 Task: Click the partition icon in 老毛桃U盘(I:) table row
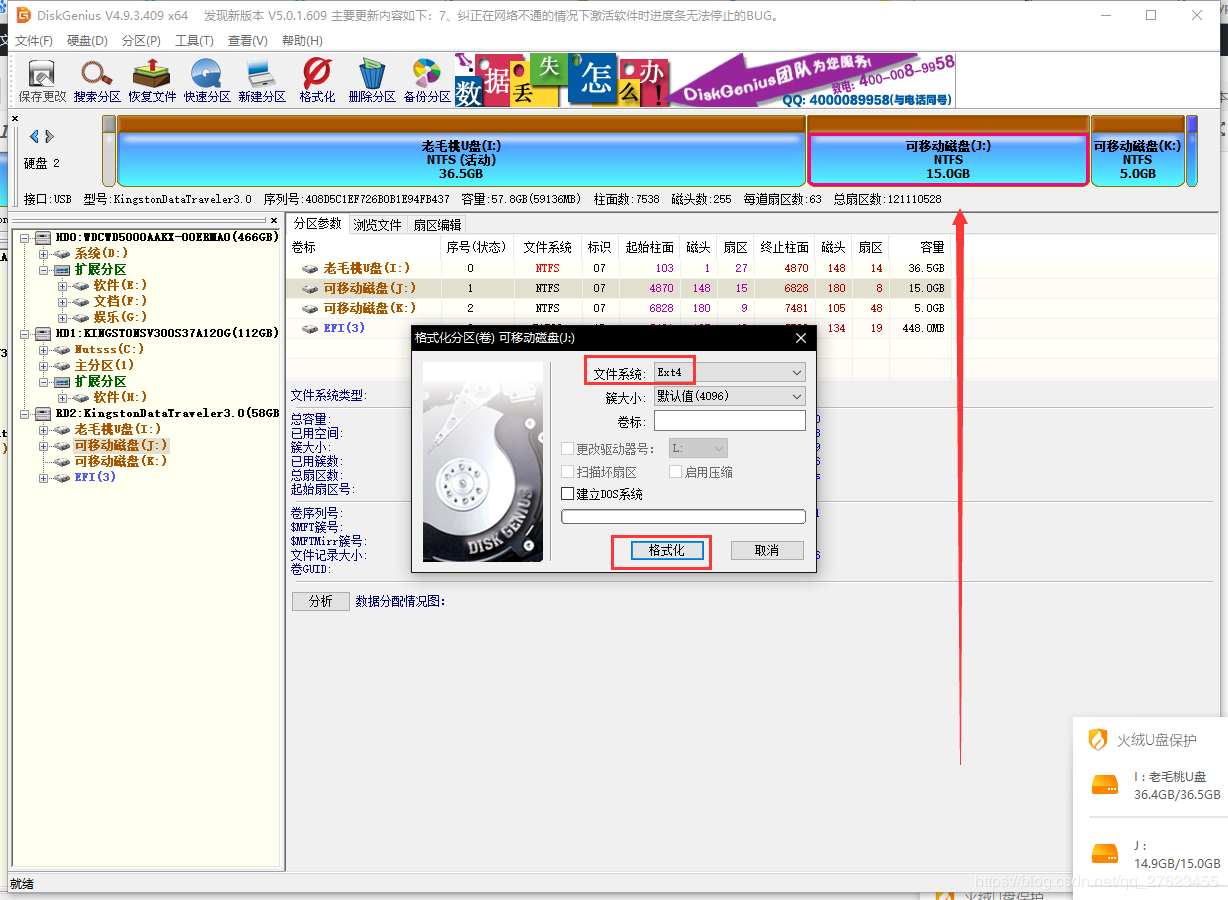[x=311, y=268]
